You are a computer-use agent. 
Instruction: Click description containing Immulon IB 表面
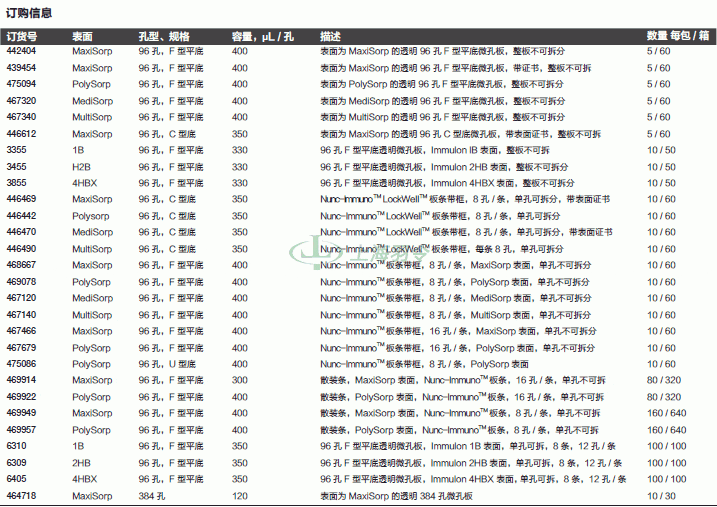(435, 150)
